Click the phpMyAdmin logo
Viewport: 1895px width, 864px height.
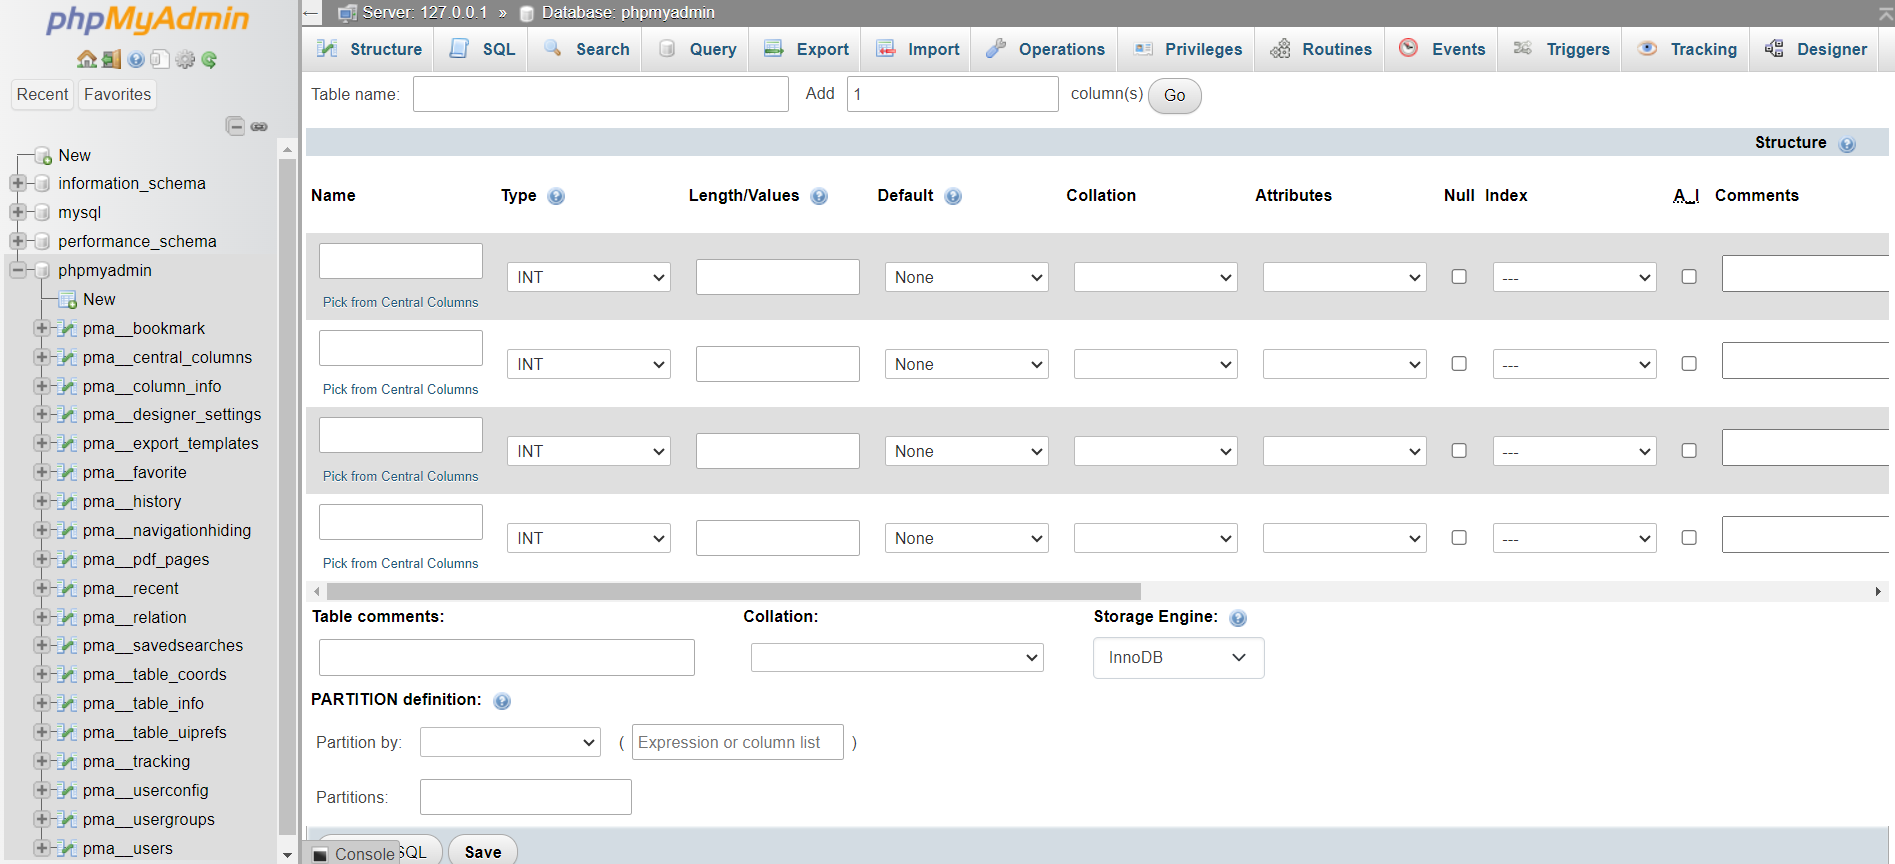coord(147,19)
